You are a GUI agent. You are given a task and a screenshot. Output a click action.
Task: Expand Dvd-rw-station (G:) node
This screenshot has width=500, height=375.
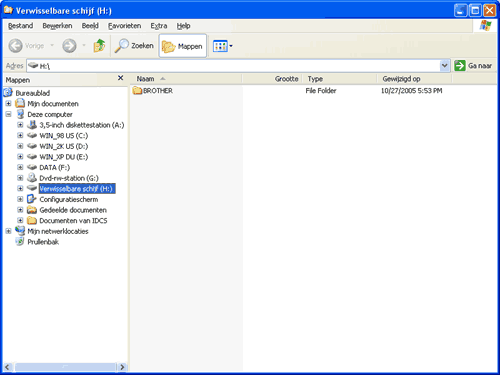tap(20, 178)
